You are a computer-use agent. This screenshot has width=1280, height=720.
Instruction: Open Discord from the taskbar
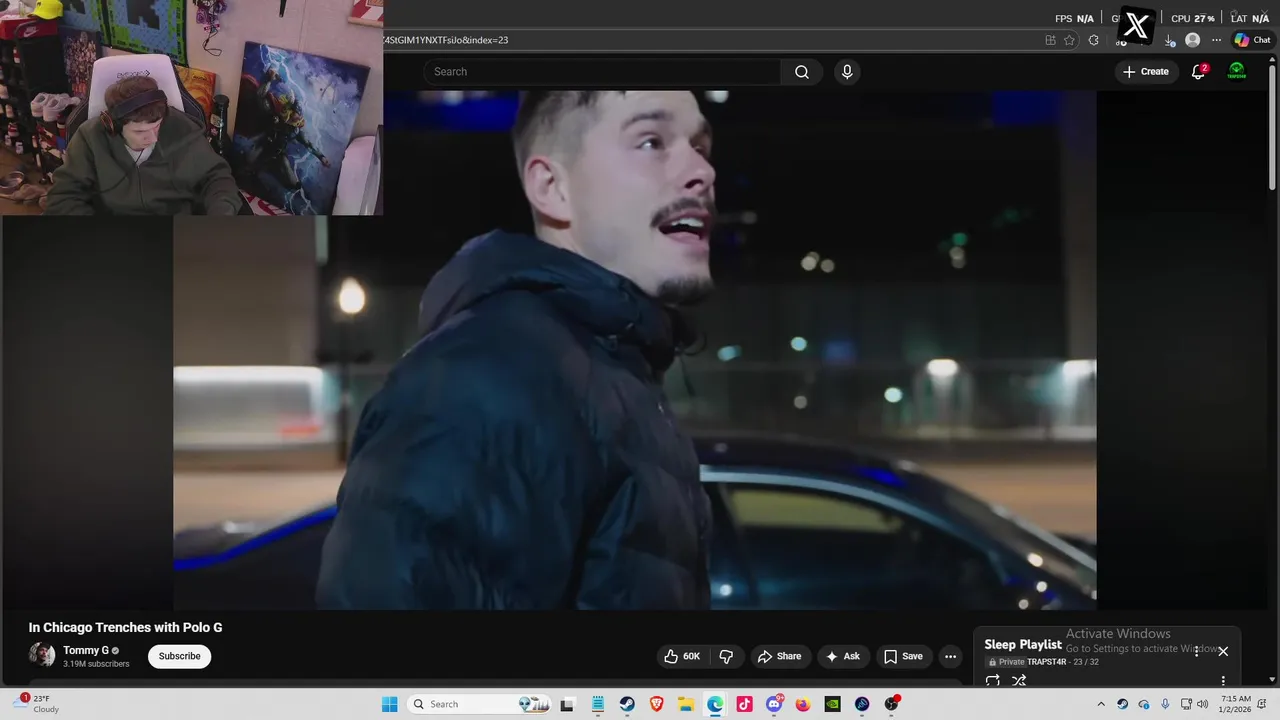(774, 704)
